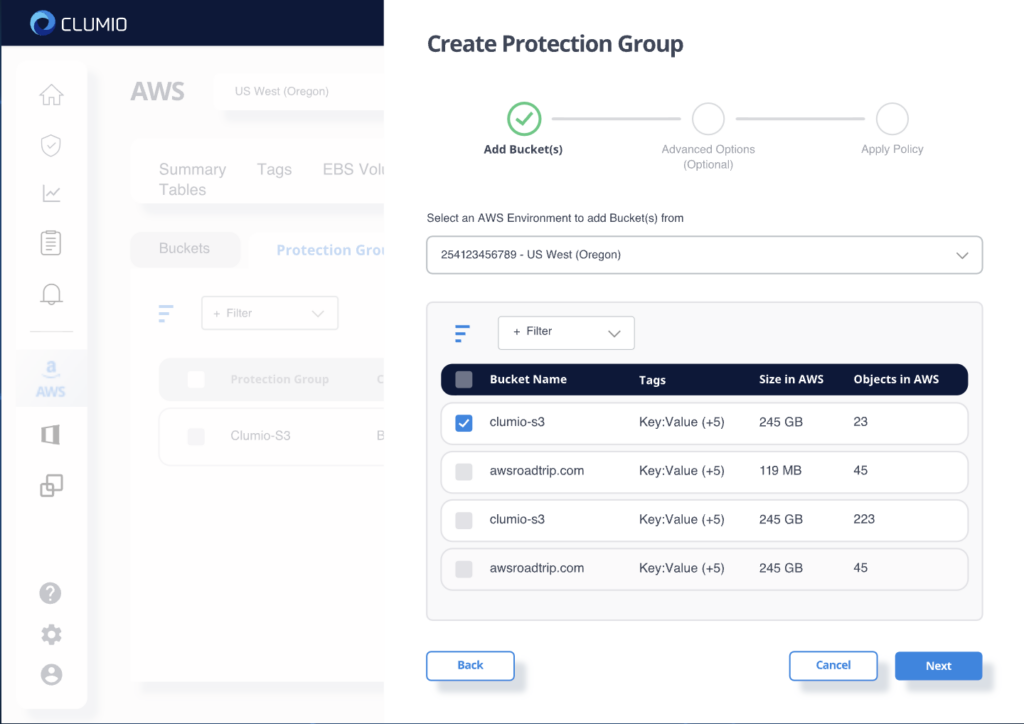Image resolution: width=1024 pixels, height=724 pixels.
Task: Check the Clumio-S3 protection group row checkbox
Action: click(196, 436)
